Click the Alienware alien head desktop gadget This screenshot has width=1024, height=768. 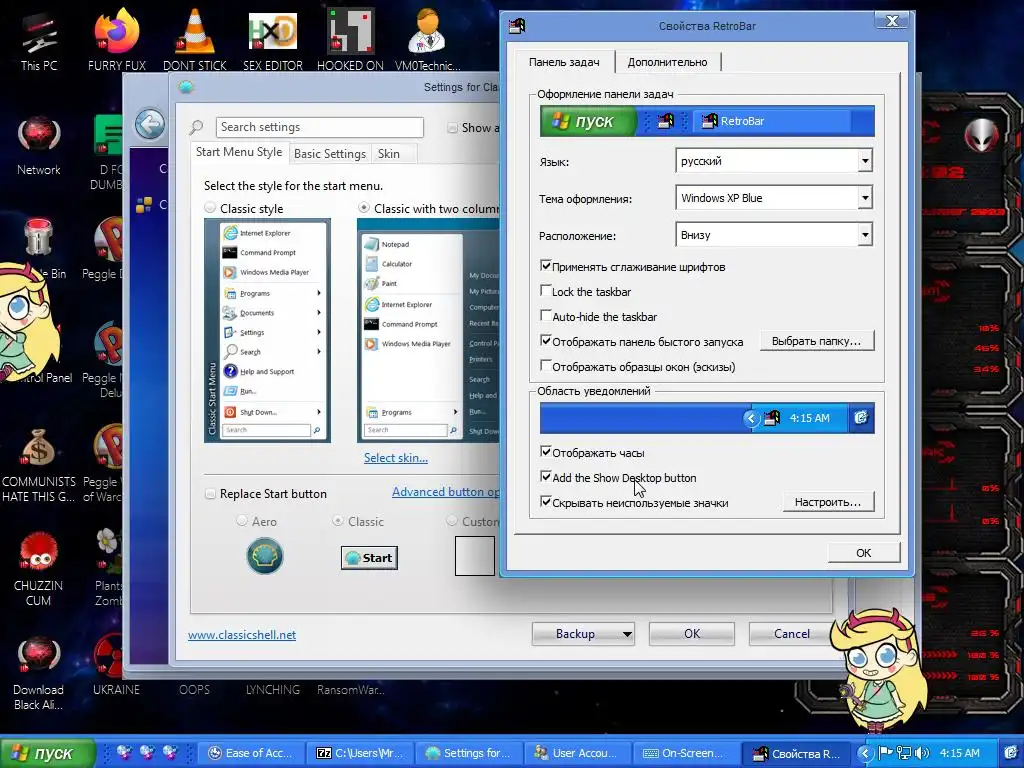click(981, 135)
